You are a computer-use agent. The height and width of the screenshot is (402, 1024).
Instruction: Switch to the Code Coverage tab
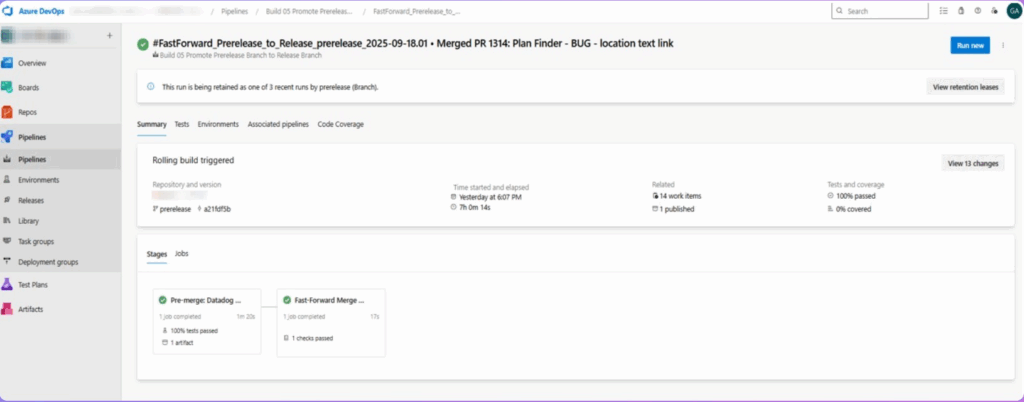point(340,124)
